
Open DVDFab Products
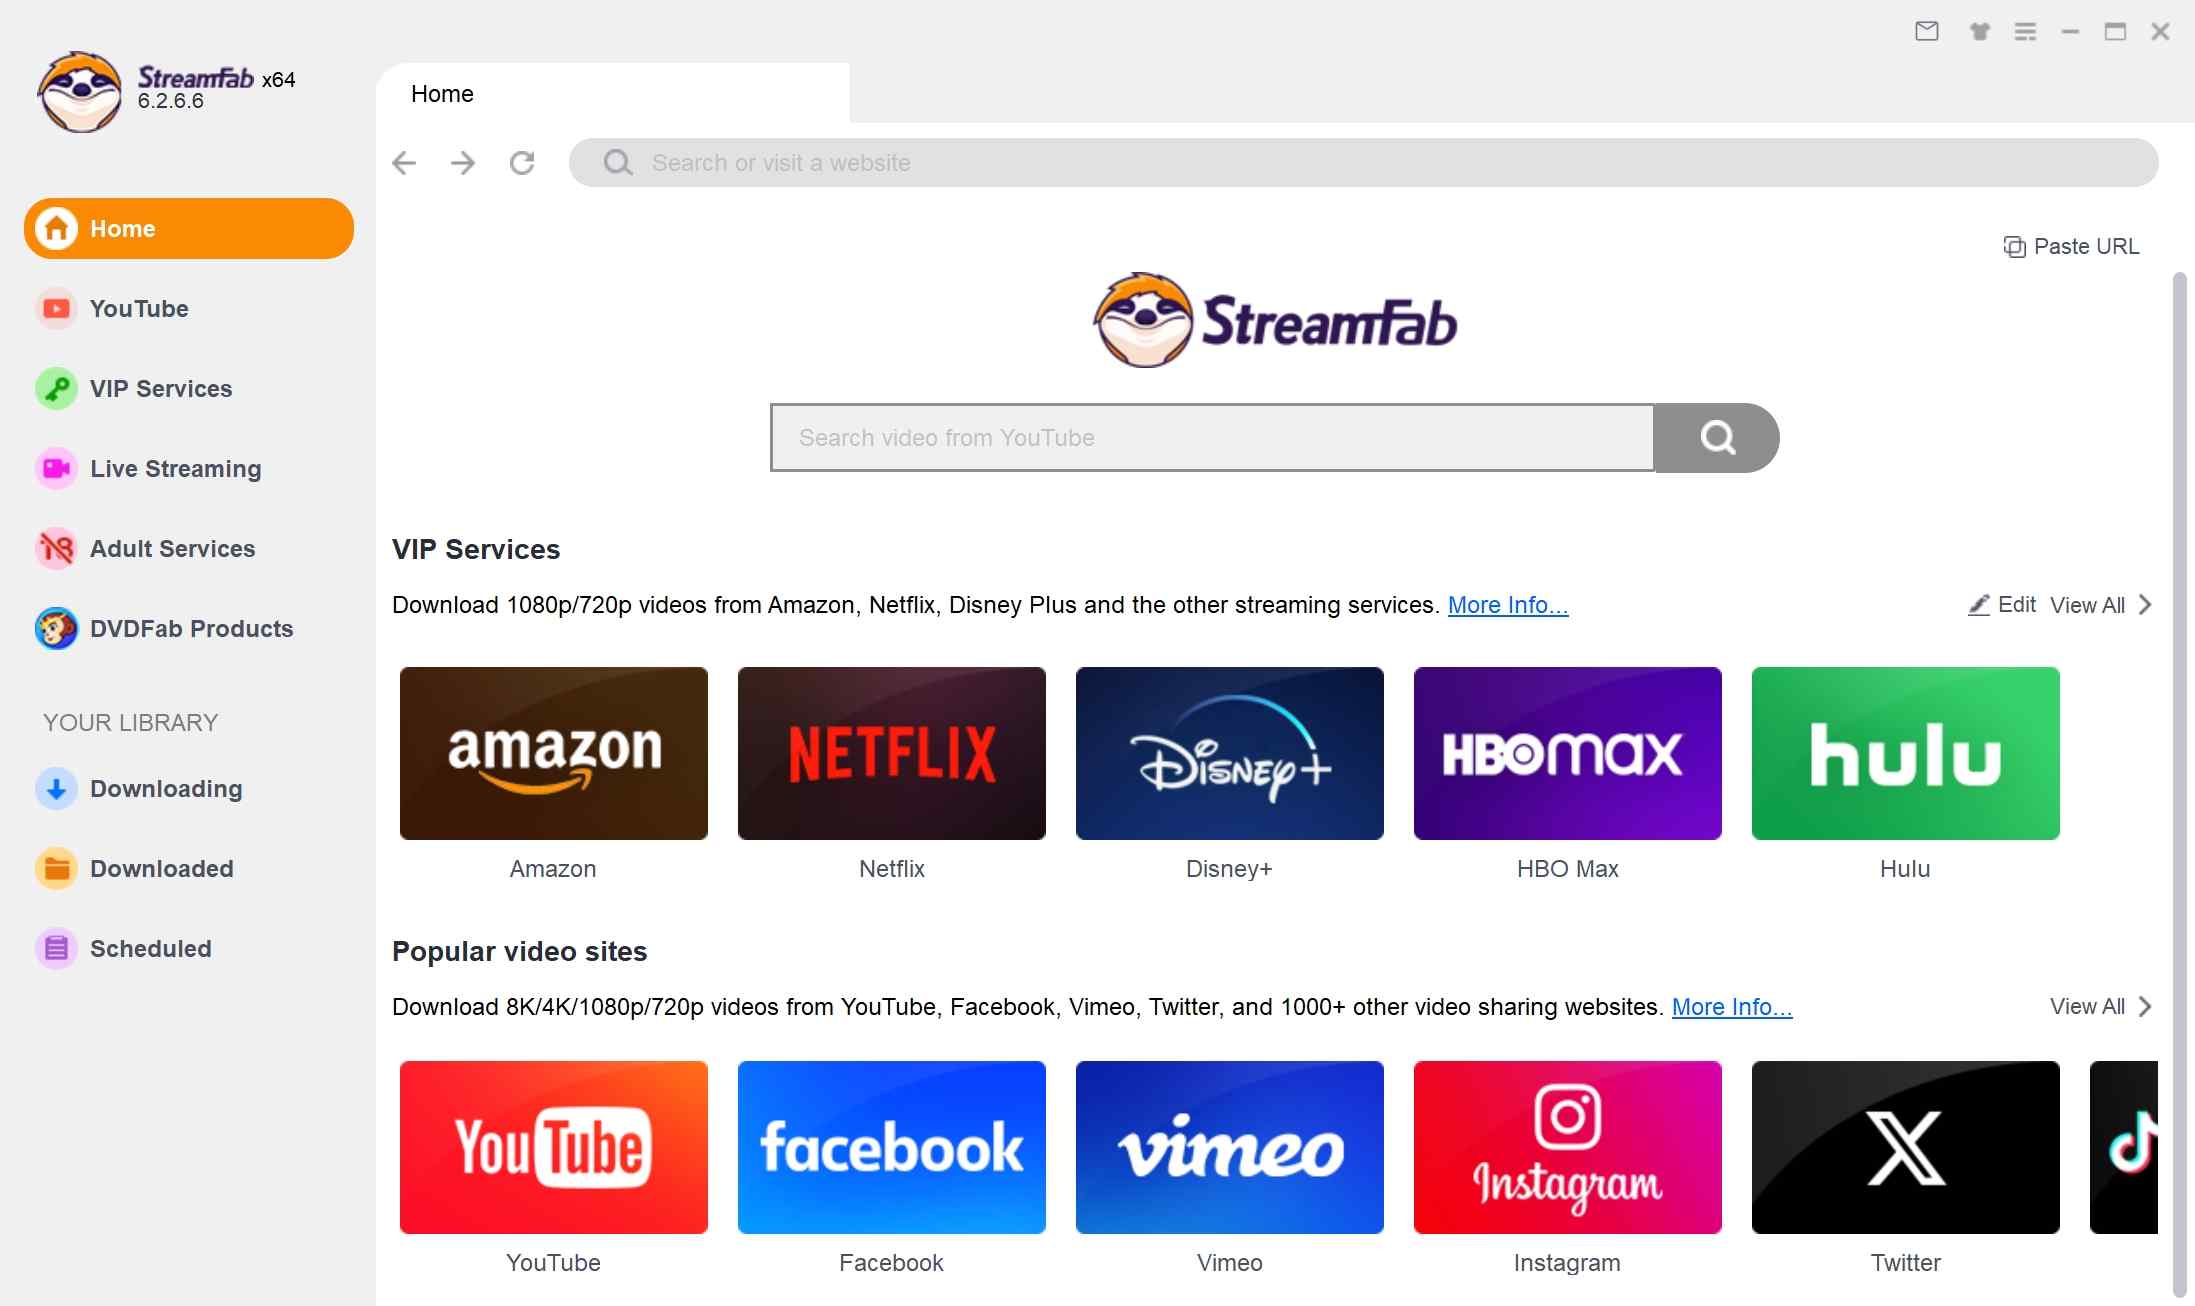coord(191,628)
